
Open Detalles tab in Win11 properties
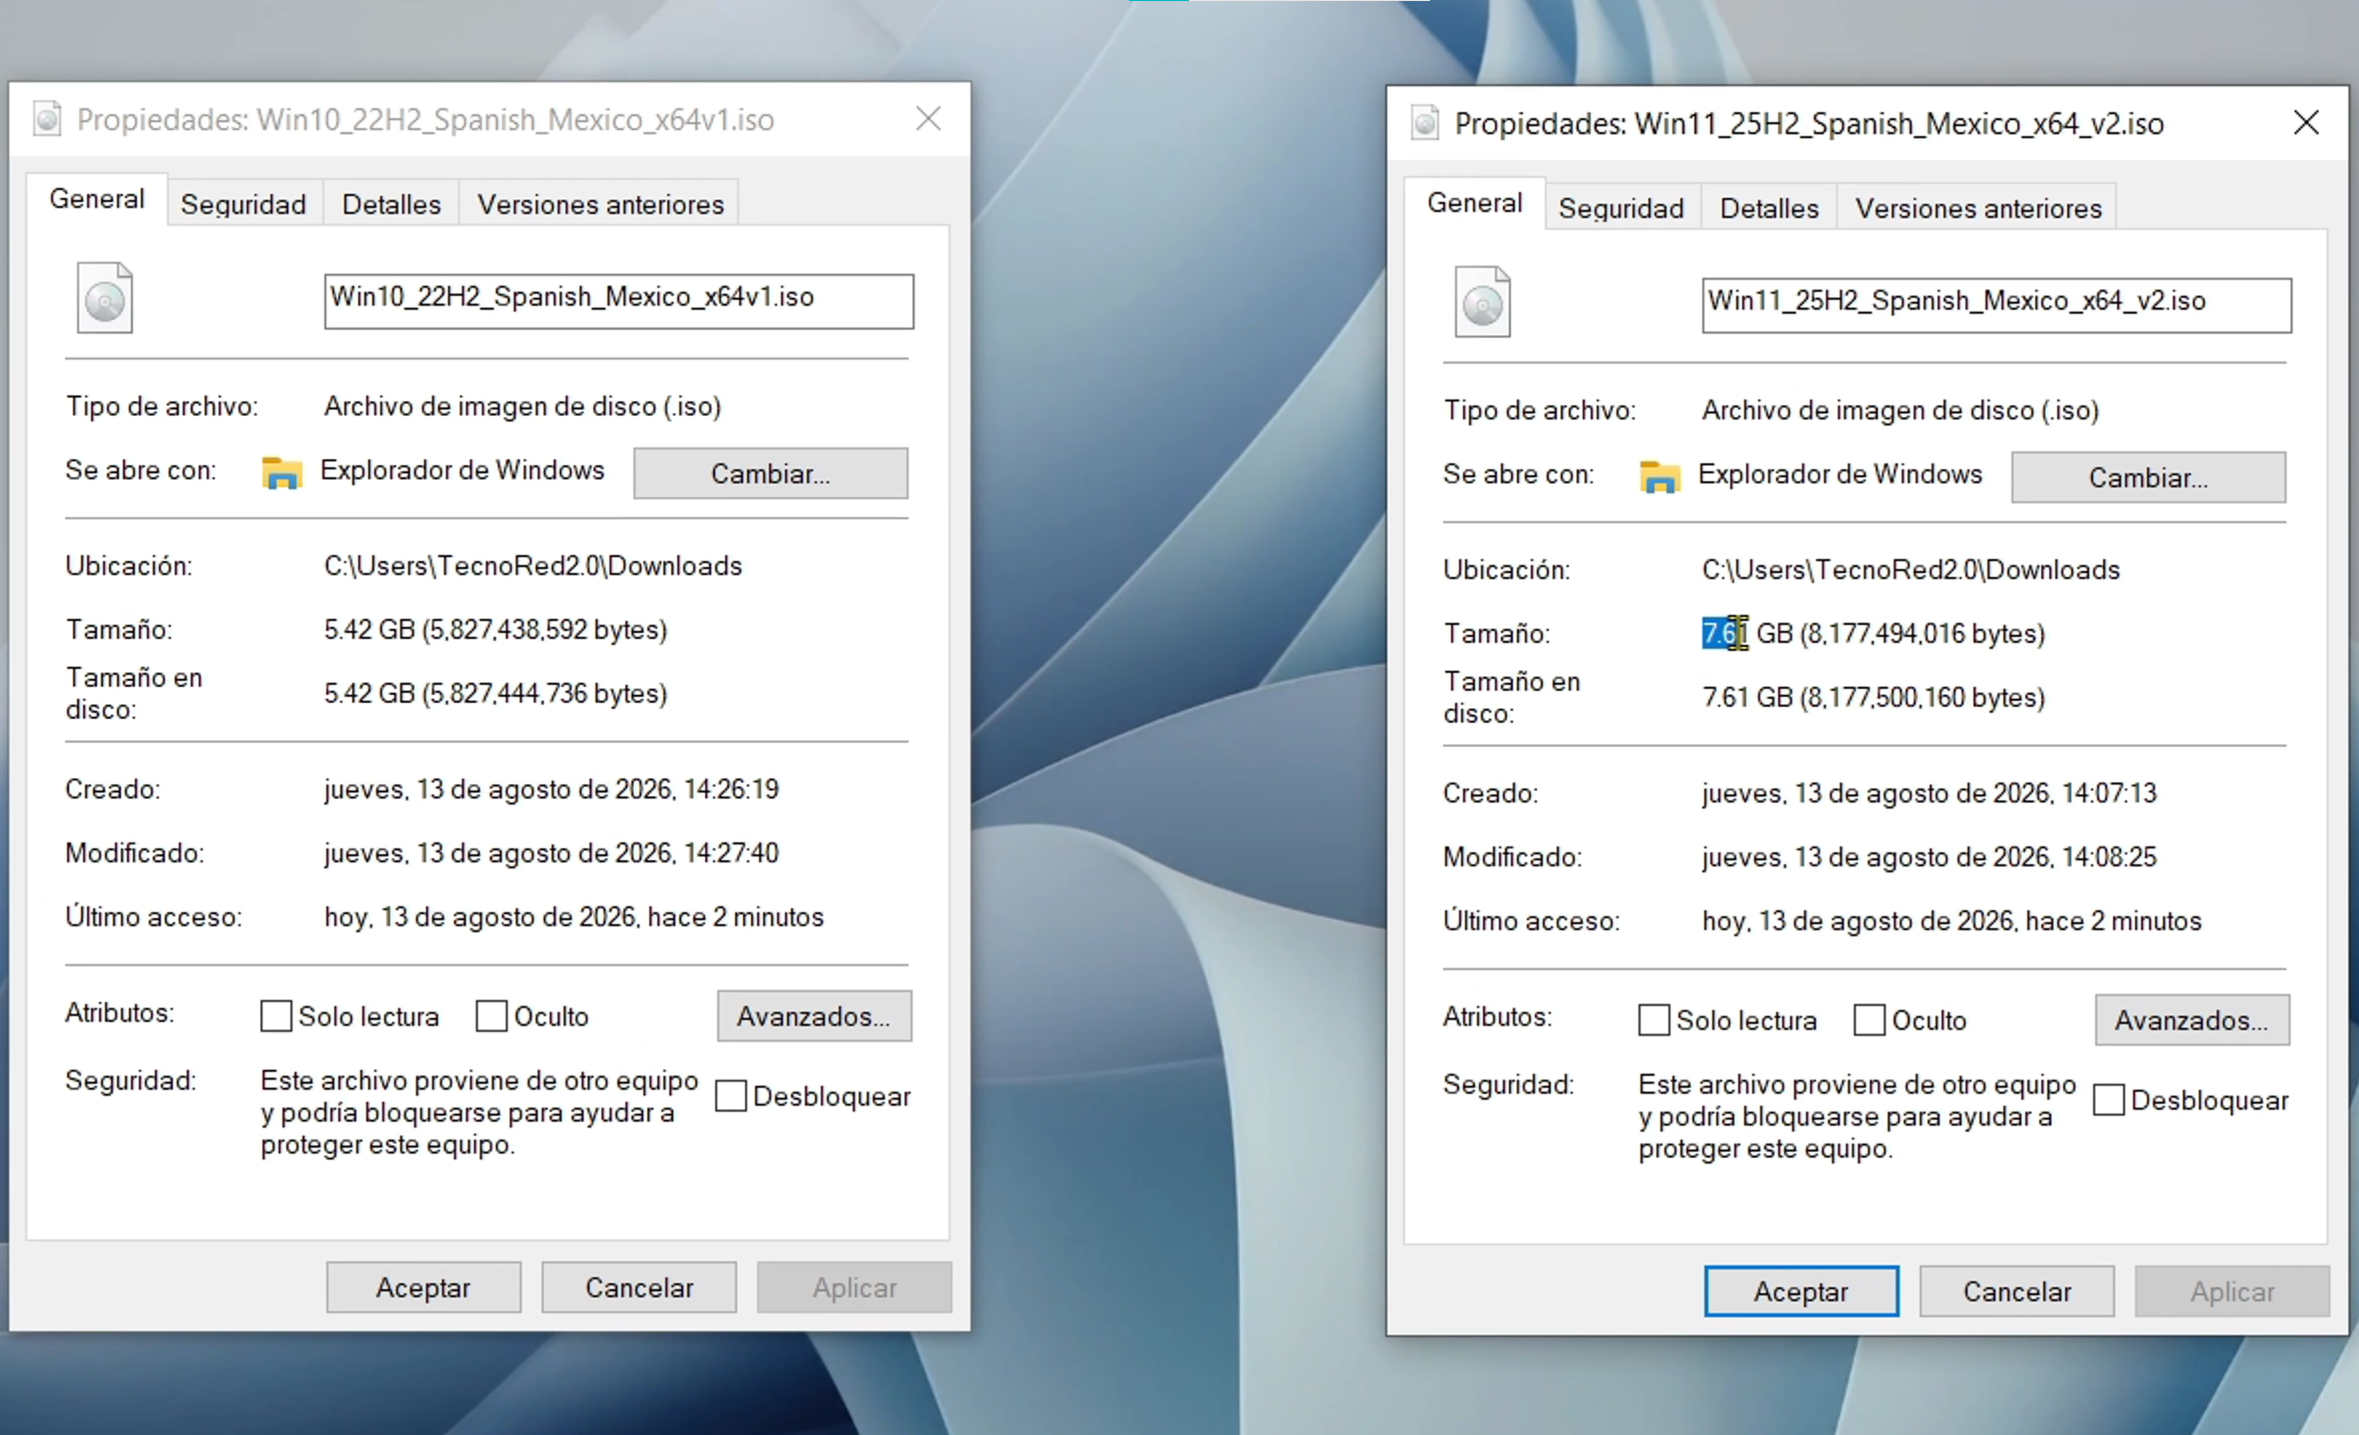(1769, 208)
